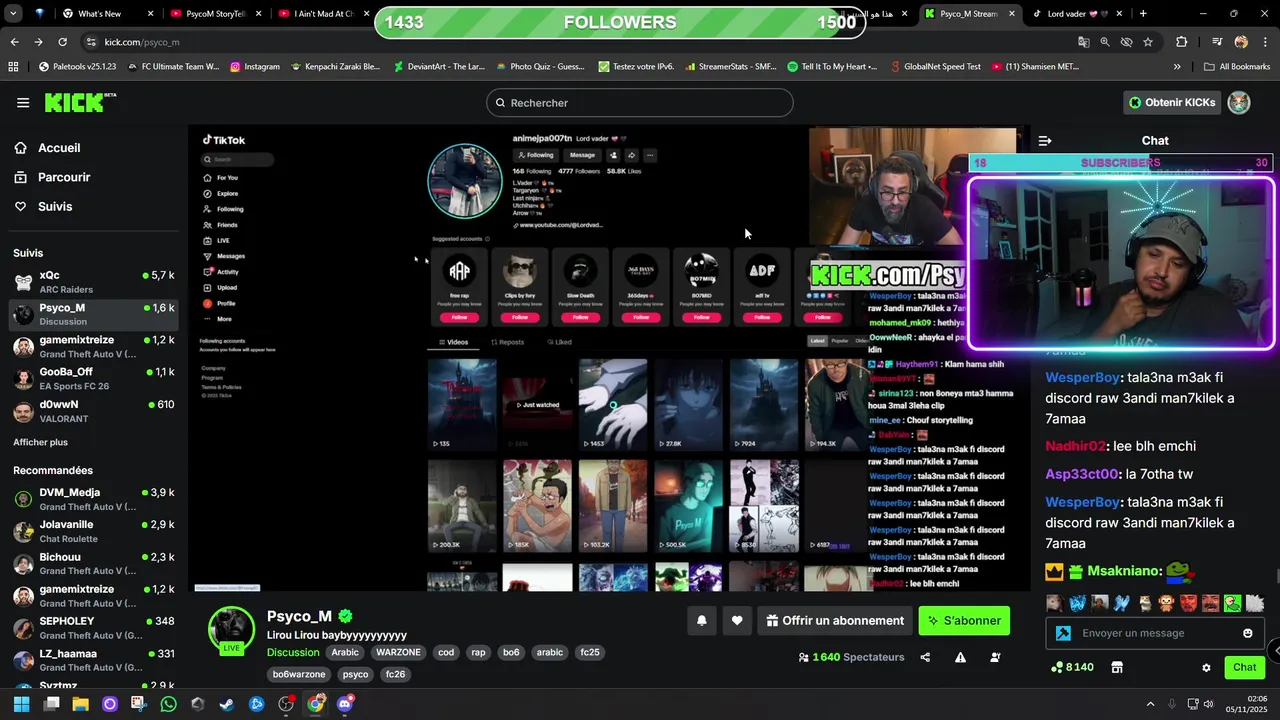The height and width of the screenshot is (720, 1280).
Task: Click the report warning triangle icon
Action: click(x=960, y=658)
